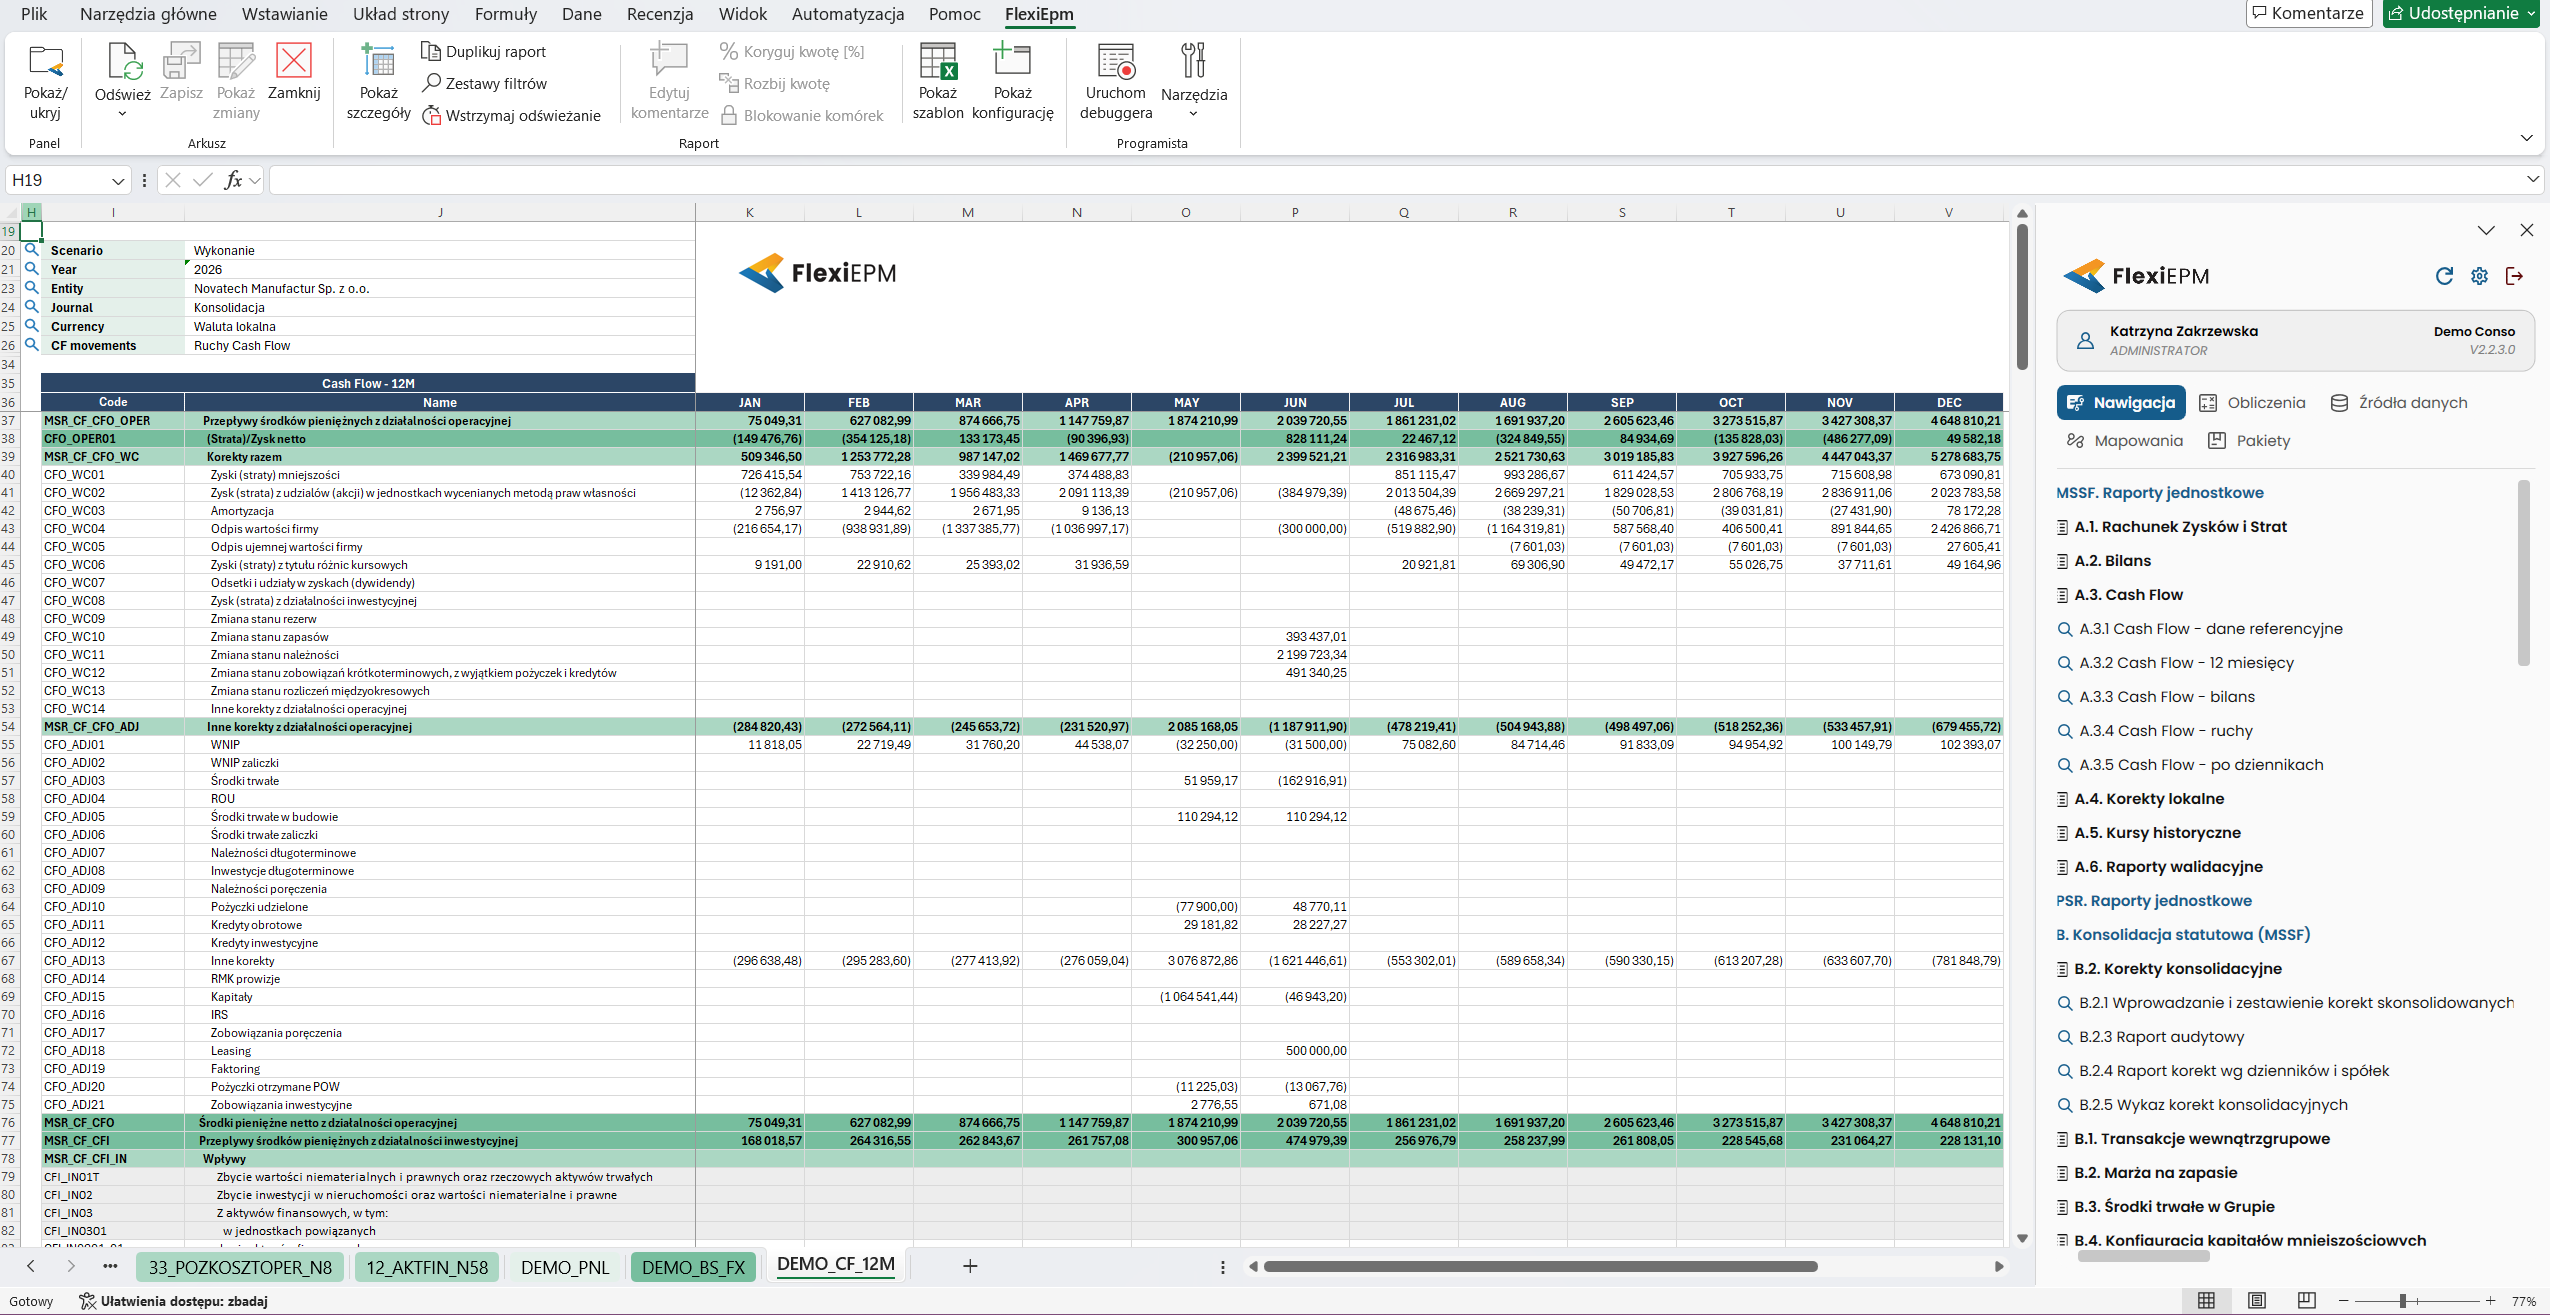Click the logout icon in the FlexiEPM pane
Image resolution: width=2550 pixels, height=1315 pixels.
pos(2514,276)
